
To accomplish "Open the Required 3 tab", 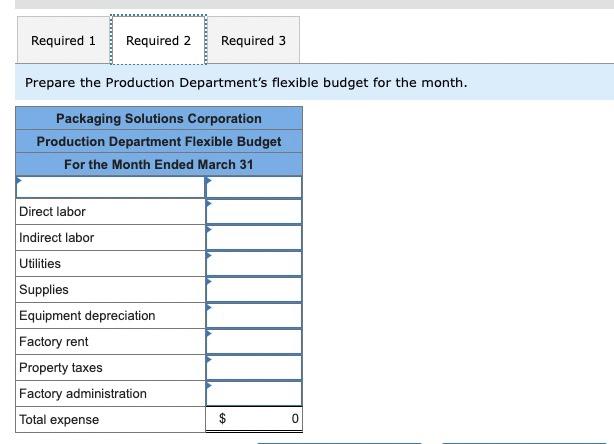I will [x=253, y=41].
